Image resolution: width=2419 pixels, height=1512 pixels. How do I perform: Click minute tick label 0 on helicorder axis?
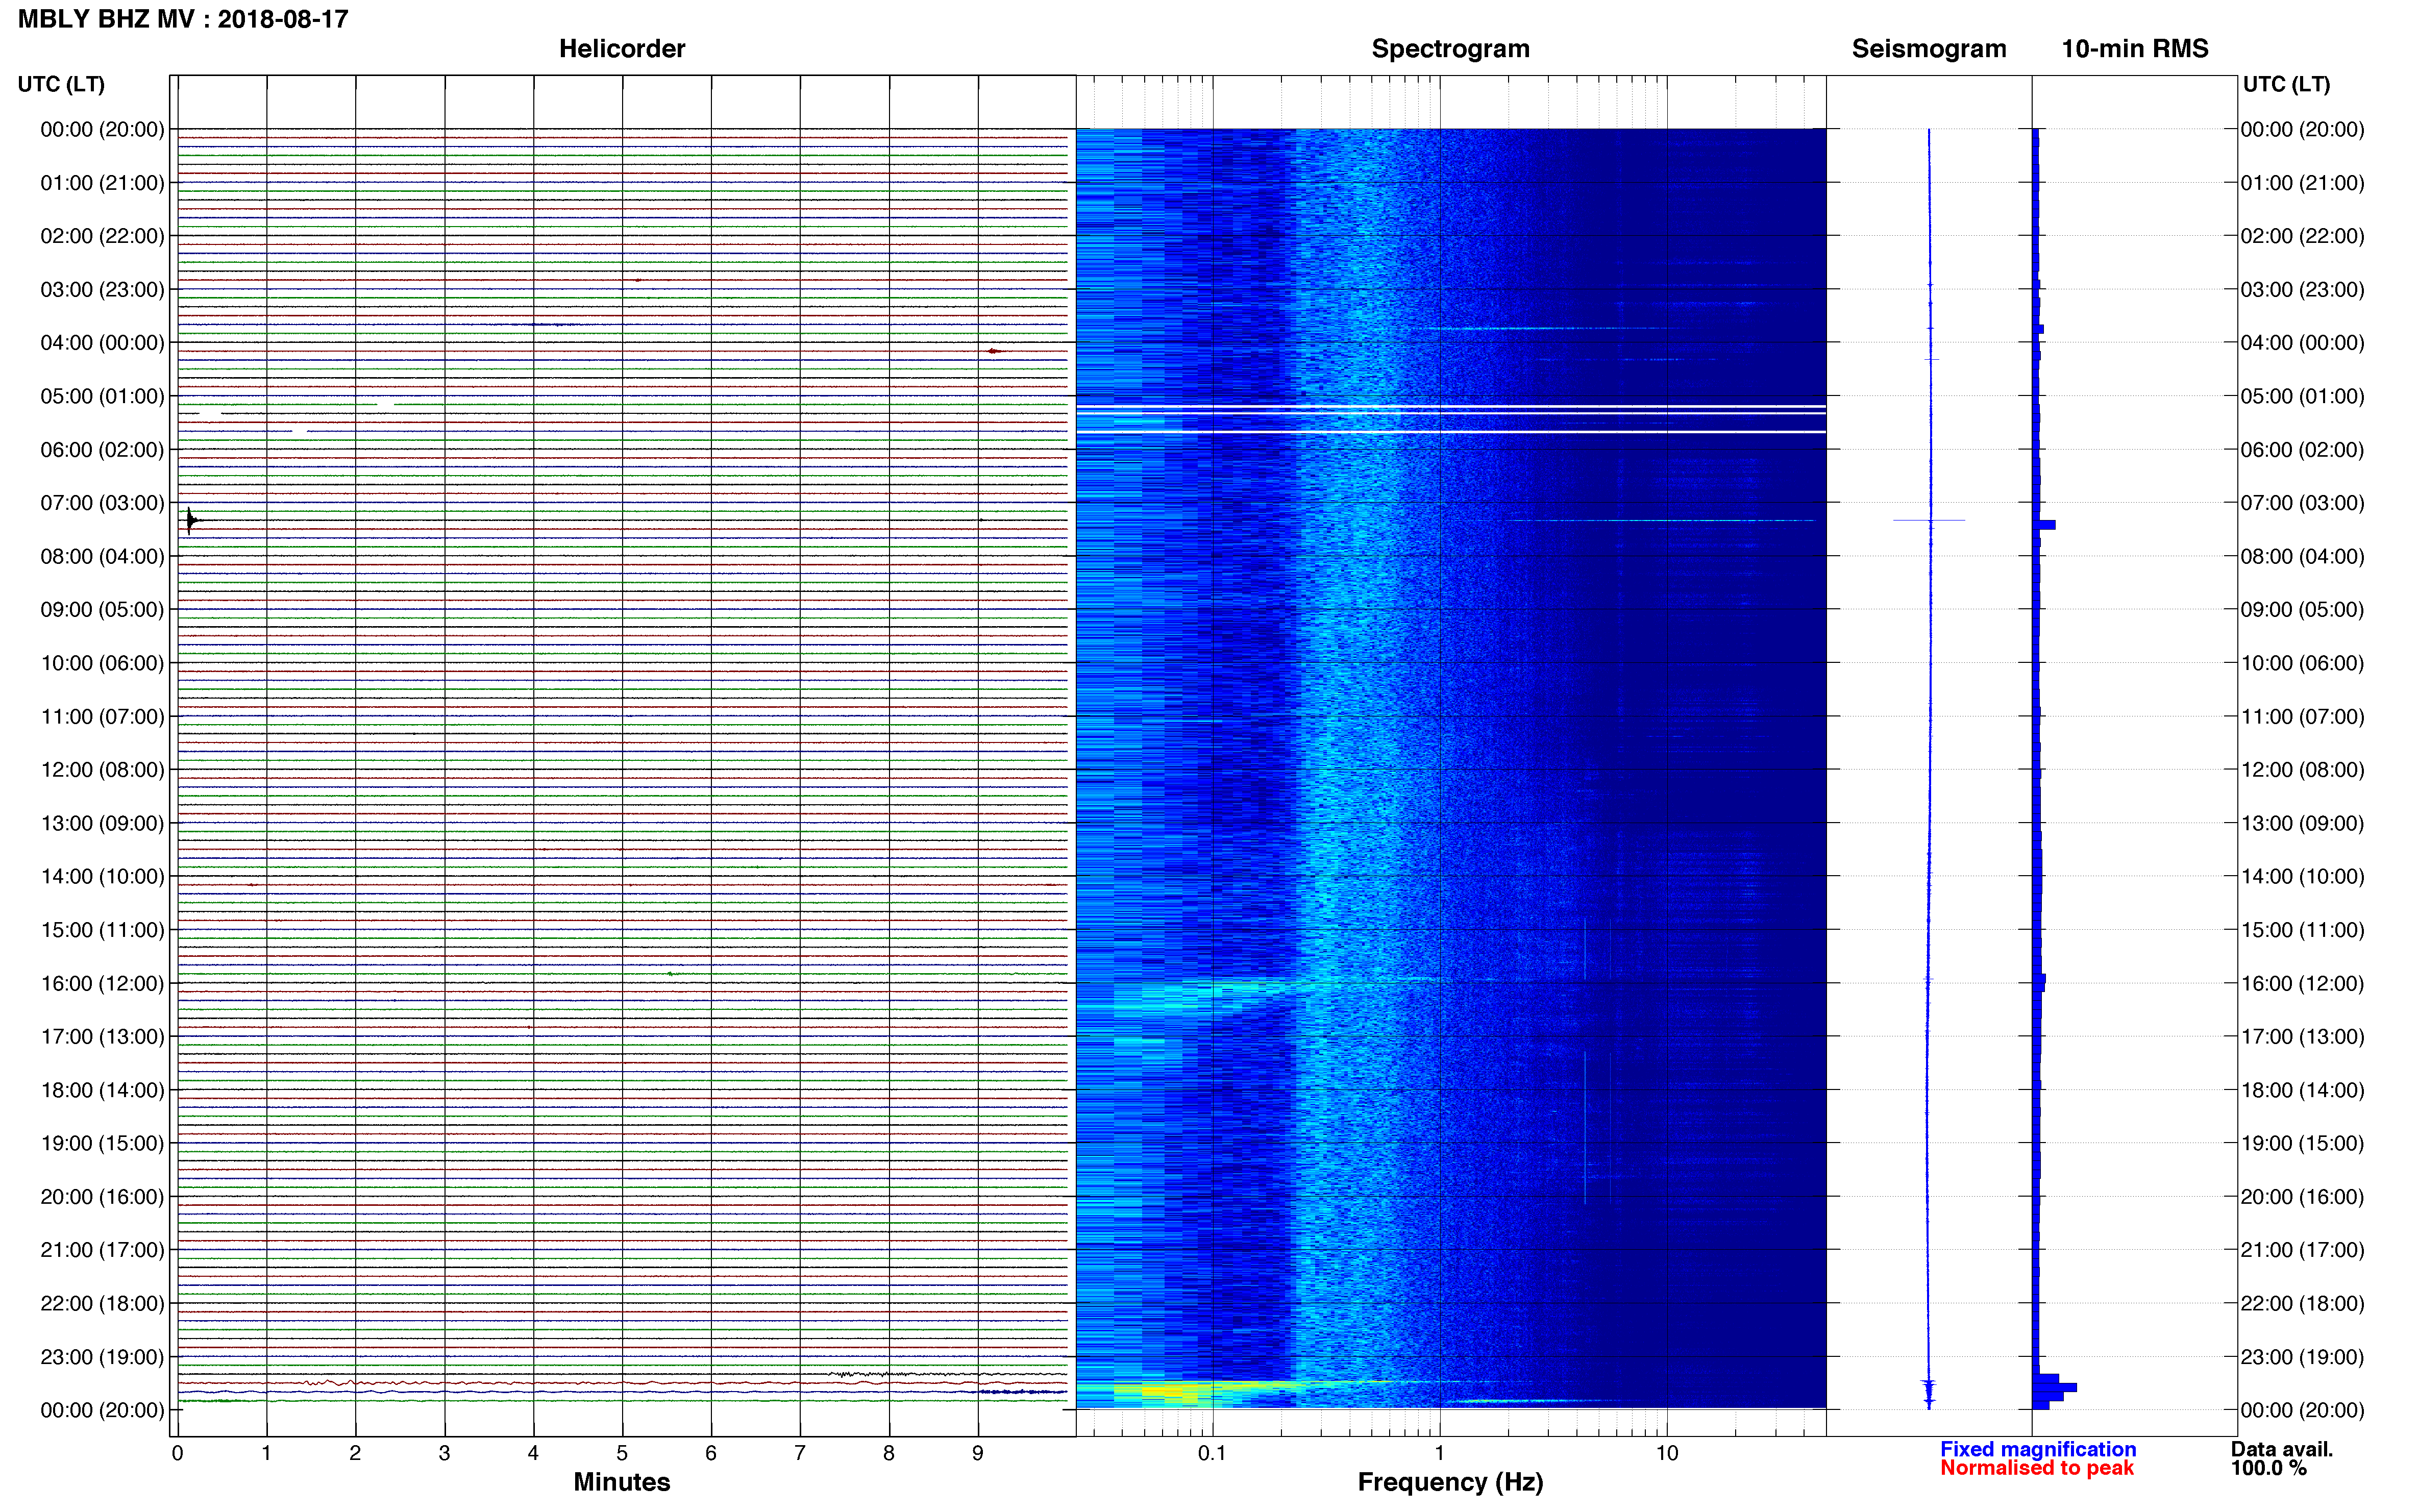coord(178,1453)
